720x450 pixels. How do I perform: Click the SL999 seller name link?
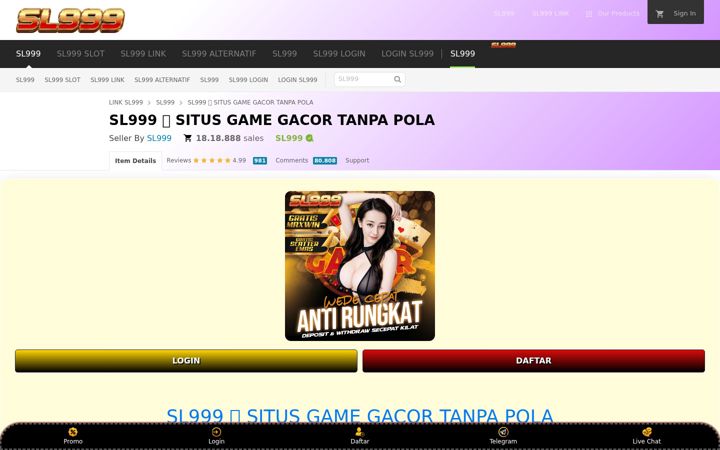tap(159, 138)
